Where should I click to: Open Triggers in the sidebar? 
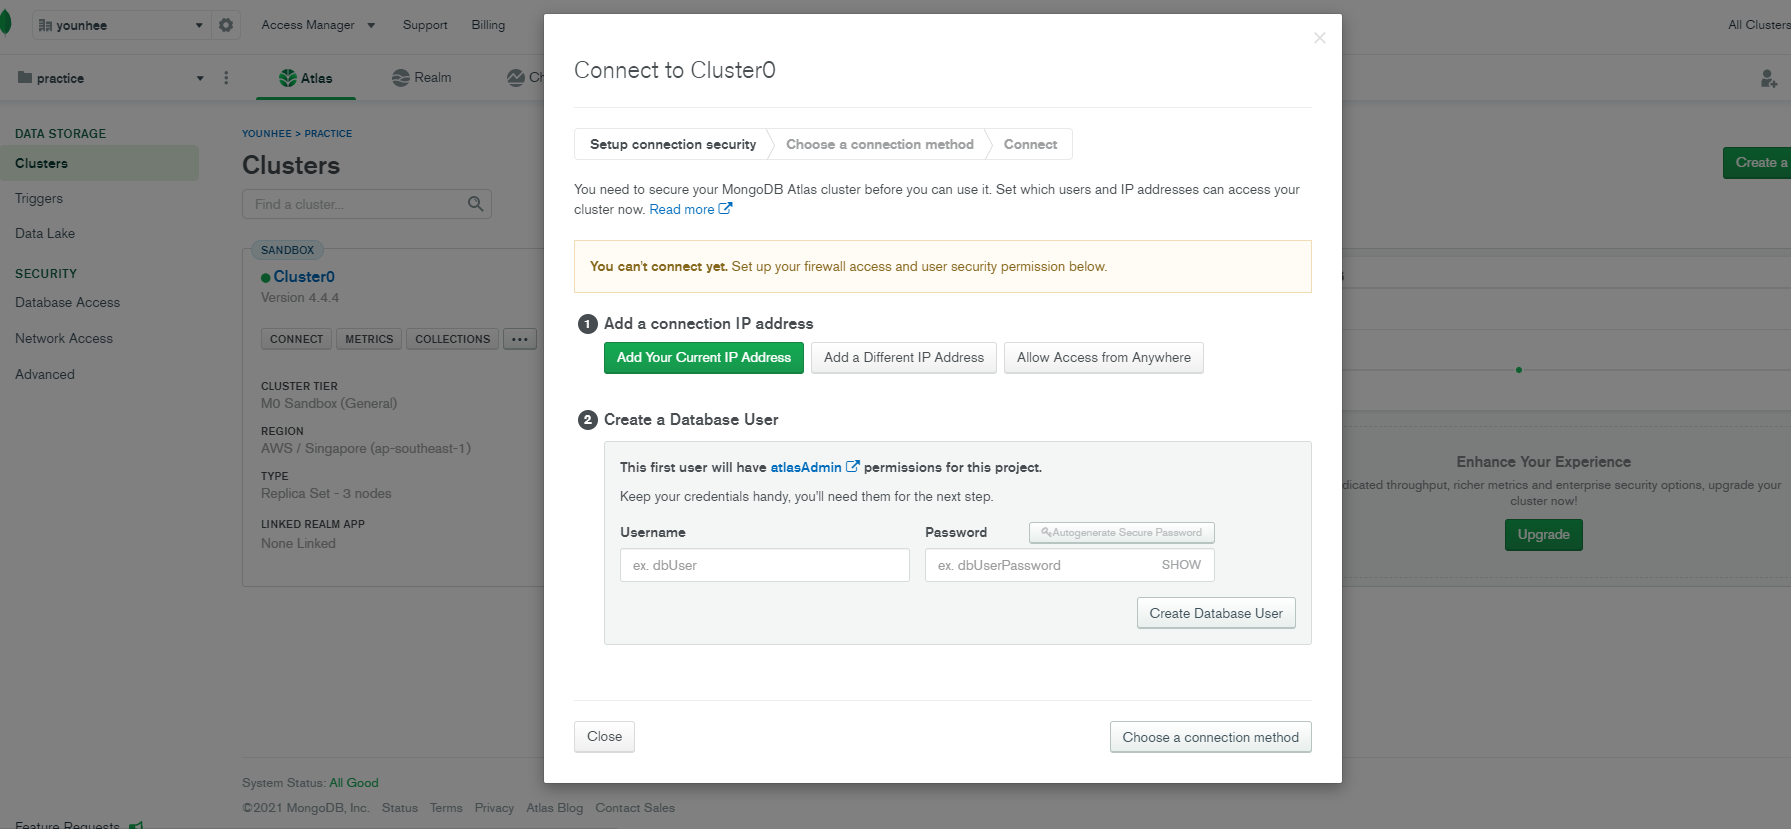pyautogui.click(x=39, y=198)
